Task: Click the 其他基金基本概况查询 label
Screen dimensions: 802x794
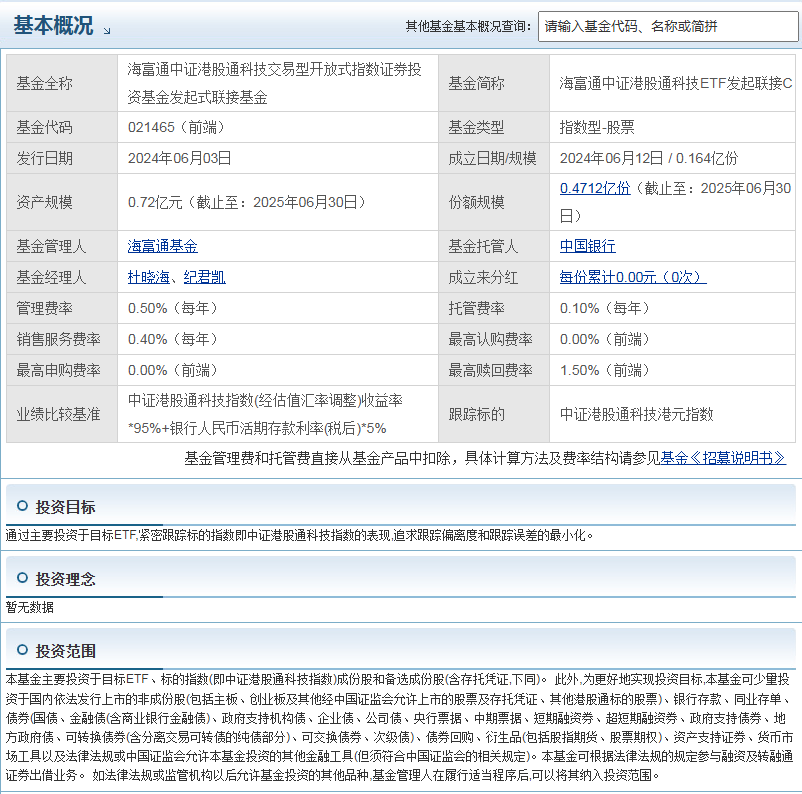Action: tap(468, 26)
